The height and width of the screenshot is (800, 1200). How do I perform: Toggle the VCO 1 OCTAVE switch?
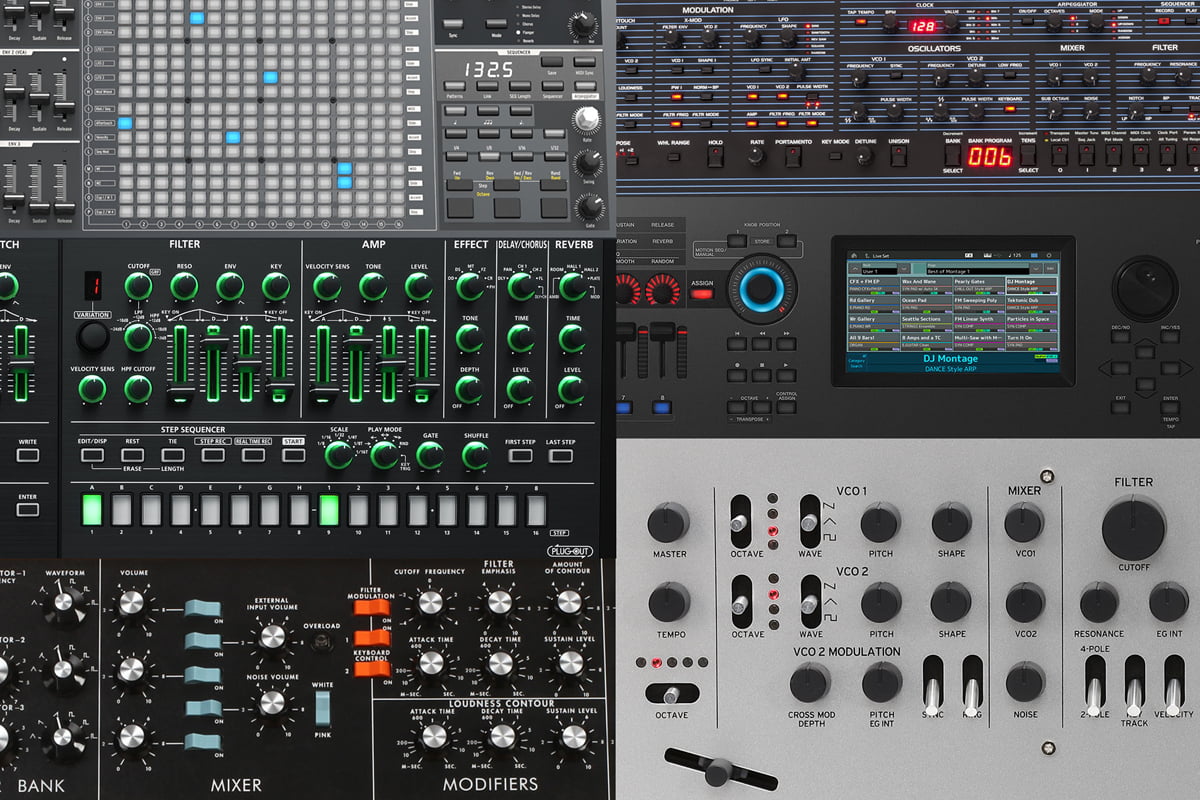(x=740, y=521)
